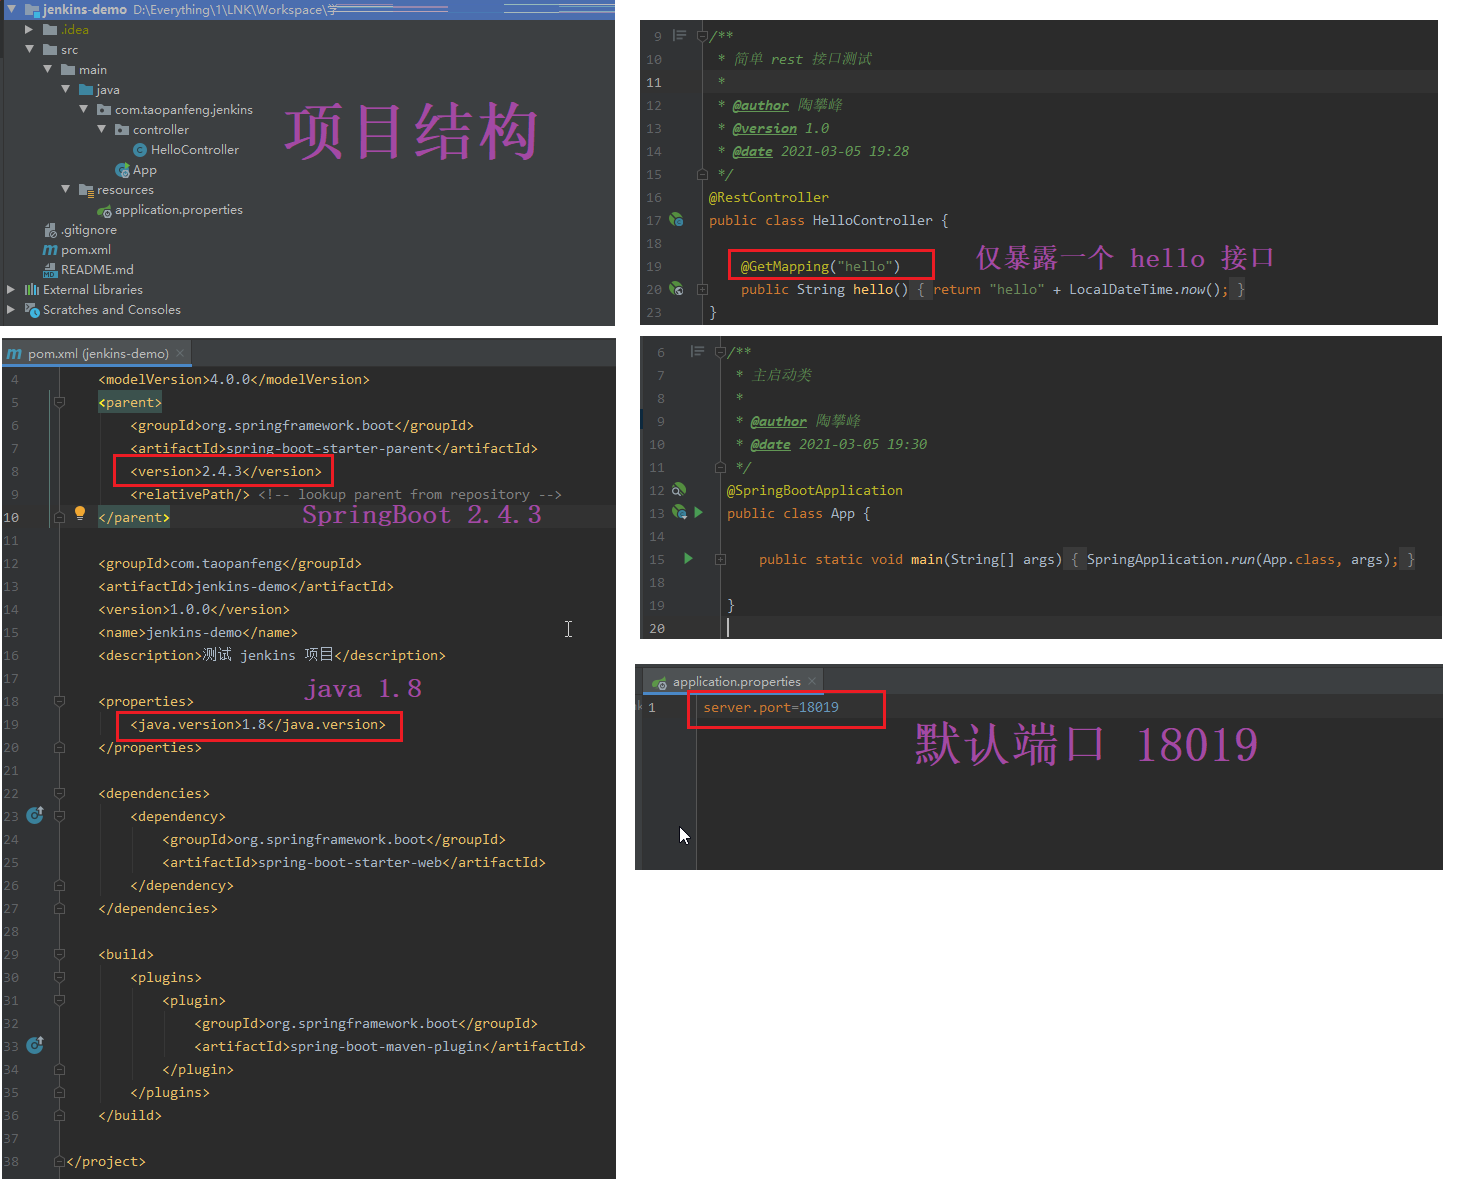Click the Spring bean gutter icon beside HelloController class
This screenshot has height=1192, width=1458.
tap(676, 220)
